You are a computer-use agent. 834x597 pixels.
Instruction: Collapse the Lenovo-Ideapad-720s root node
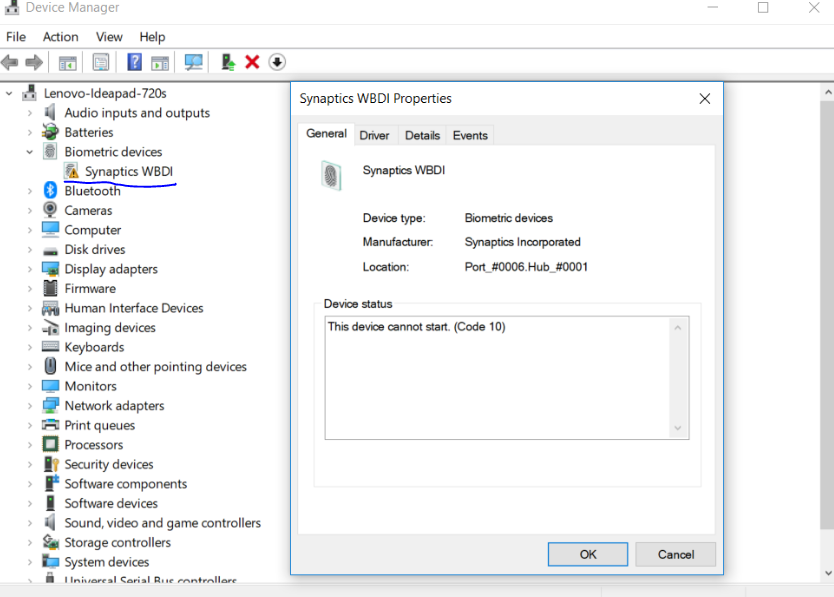(x=9, y=94)
